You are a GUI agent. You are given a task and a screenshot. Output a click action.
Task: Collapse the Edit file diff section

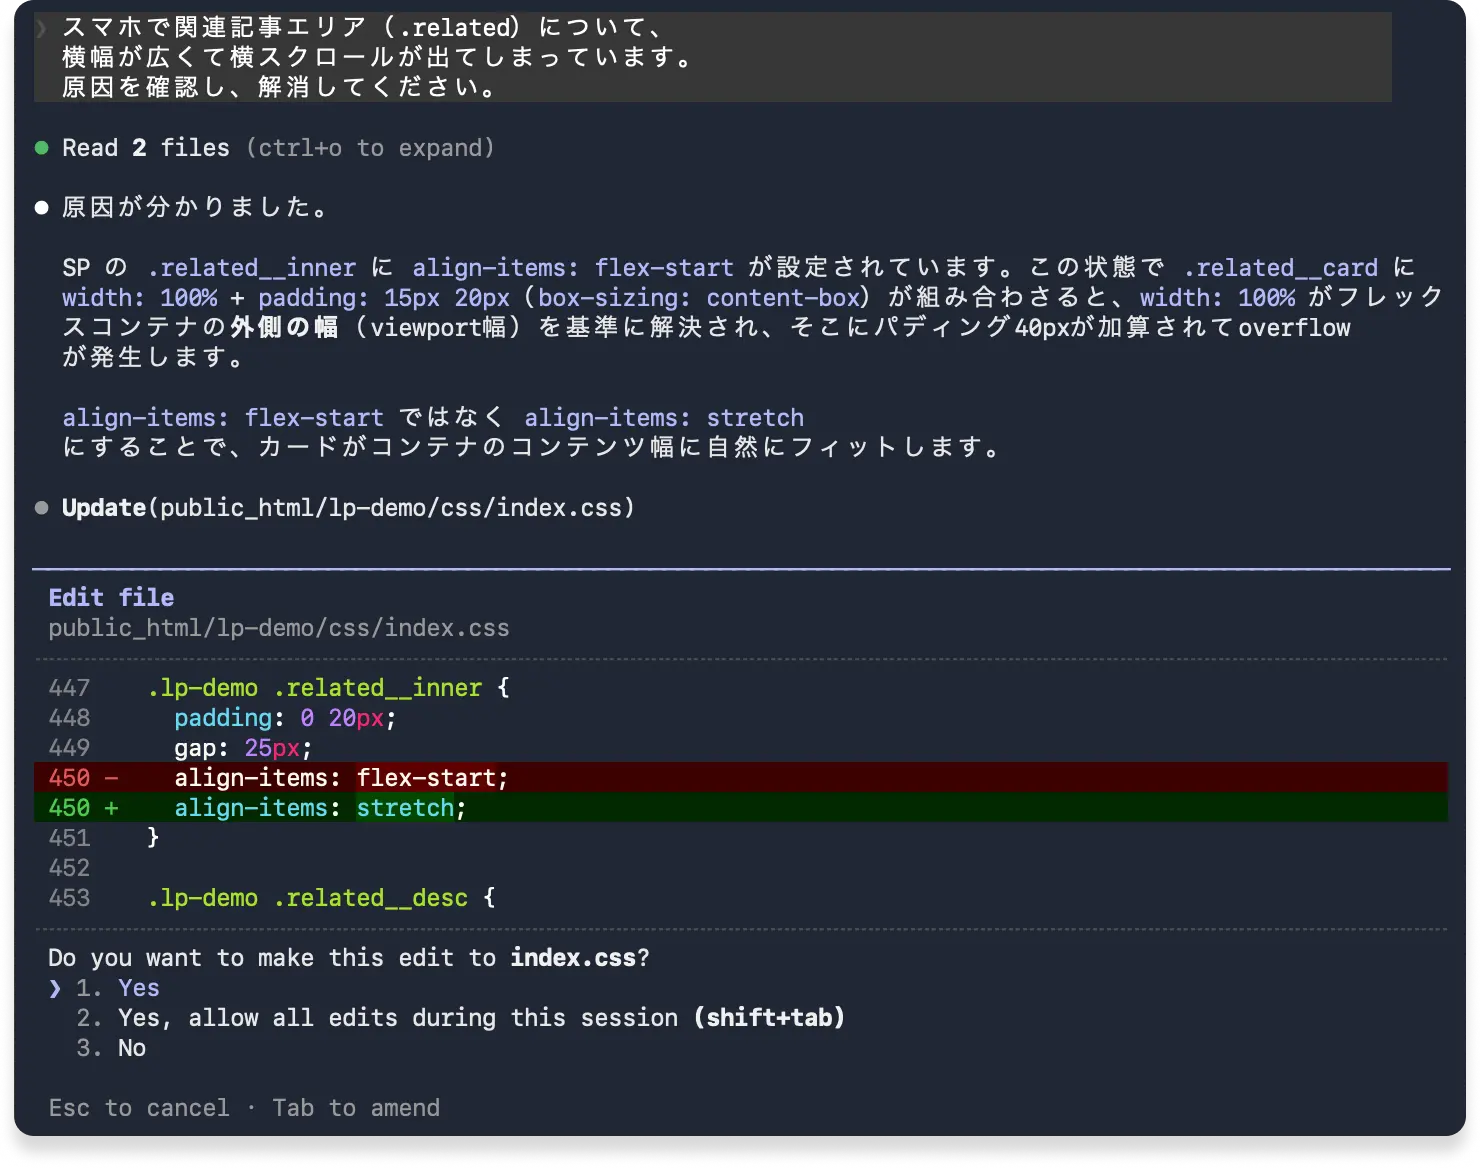pyautogui.click(x=111, y=597)
